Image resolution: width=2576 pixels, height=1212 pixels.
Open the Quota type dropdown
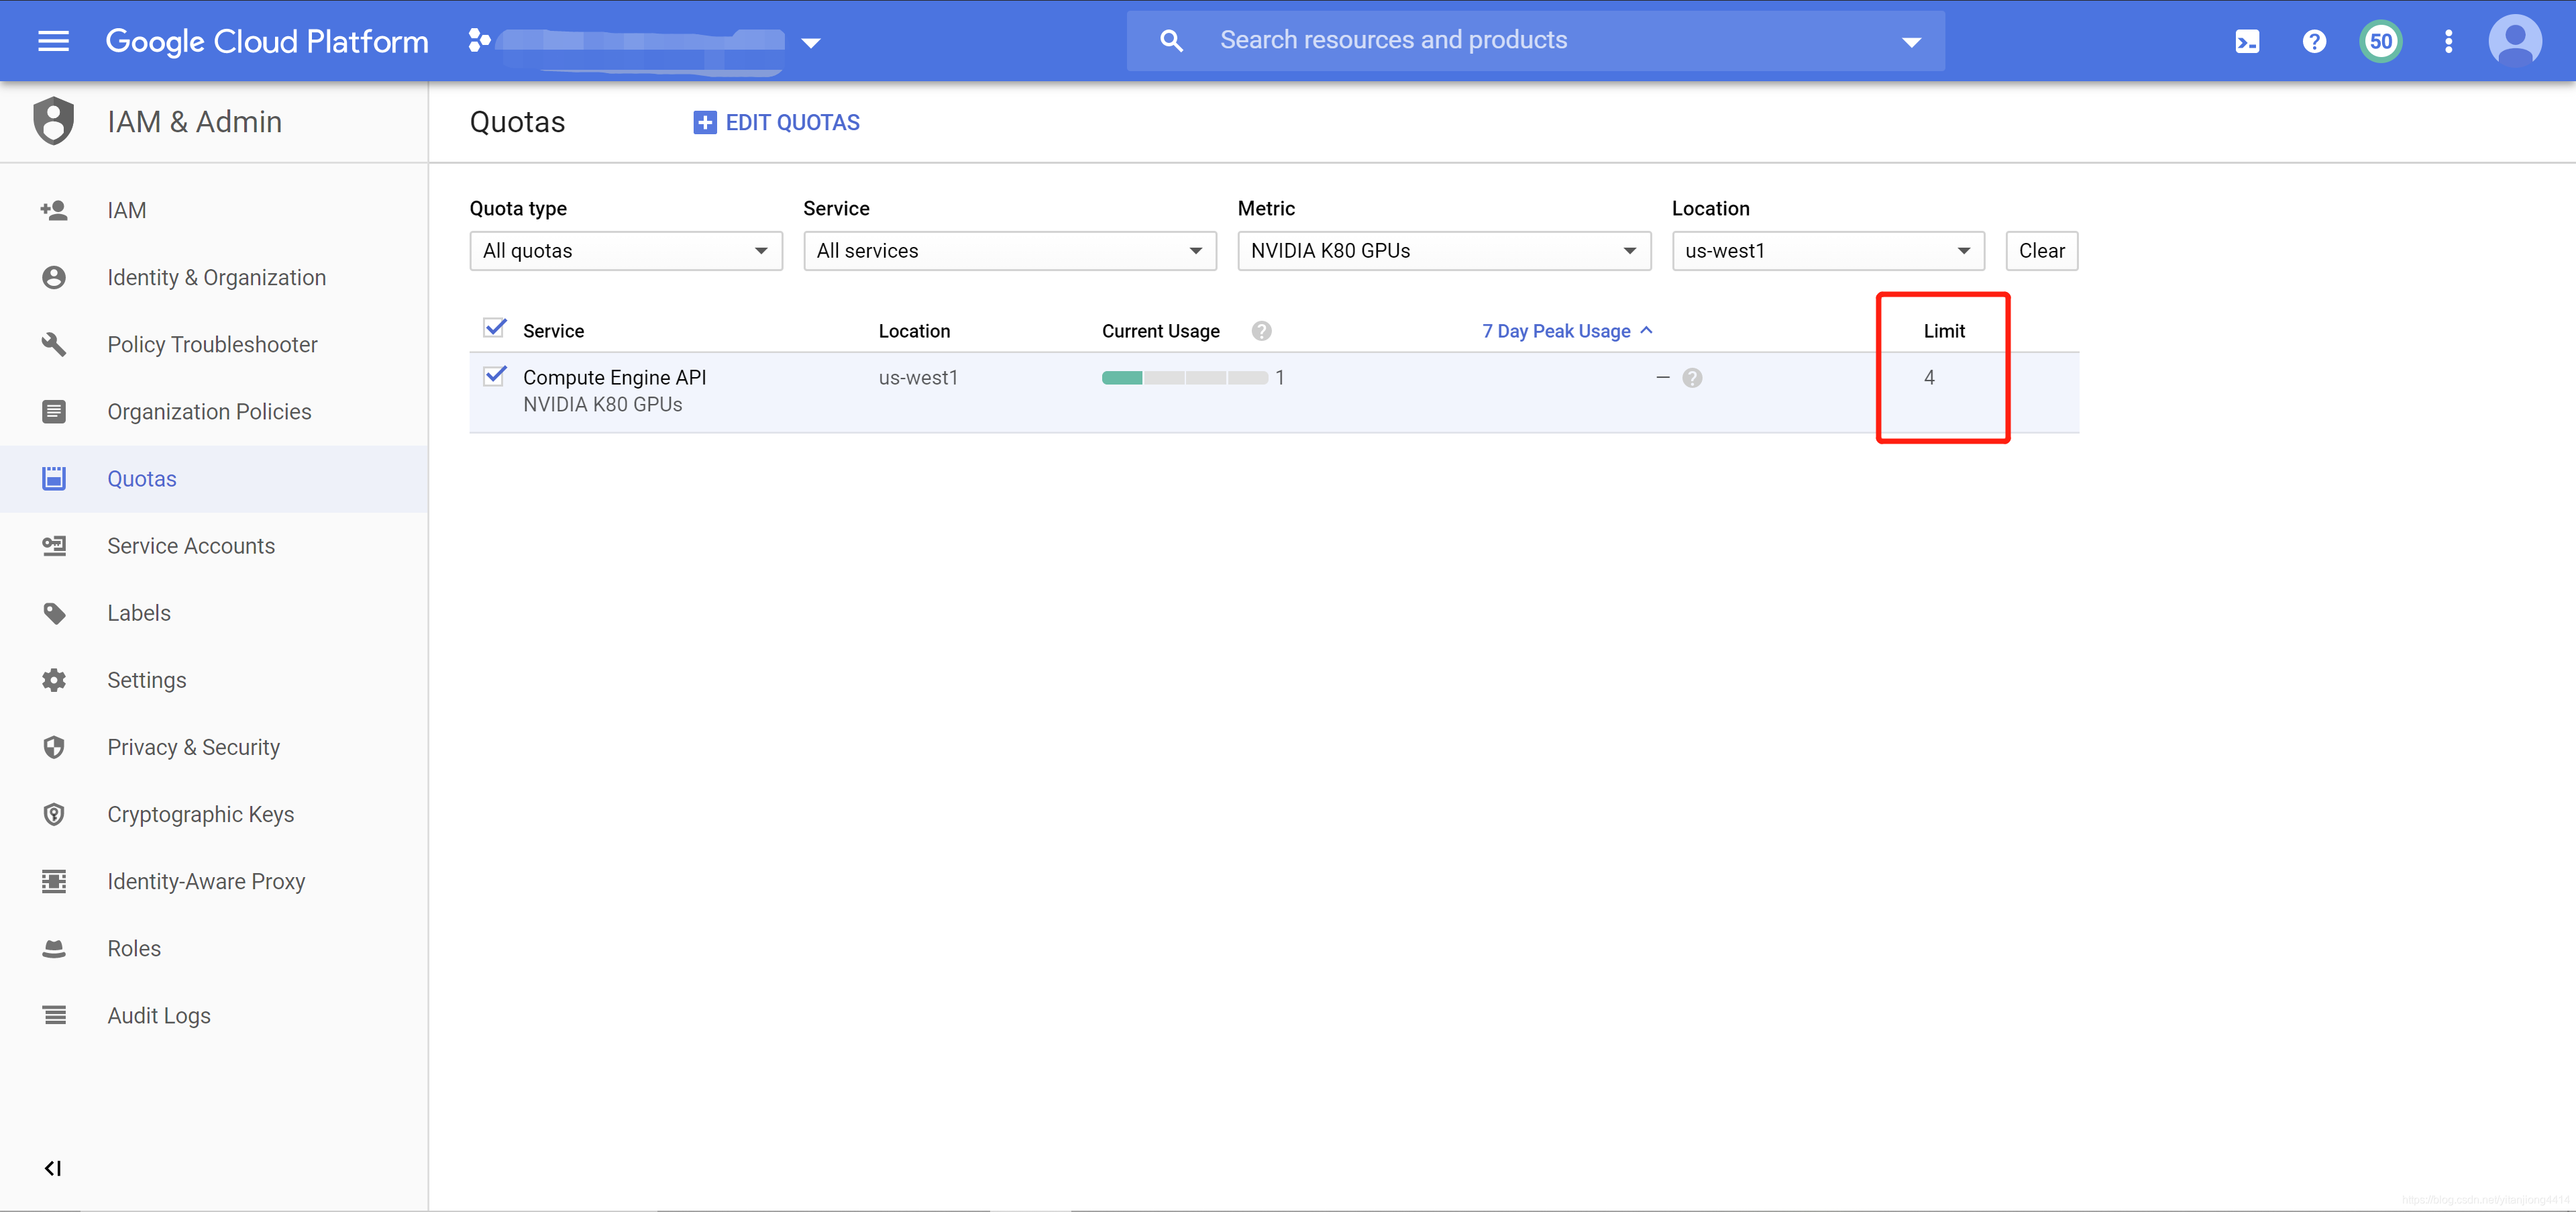point(626,251)
